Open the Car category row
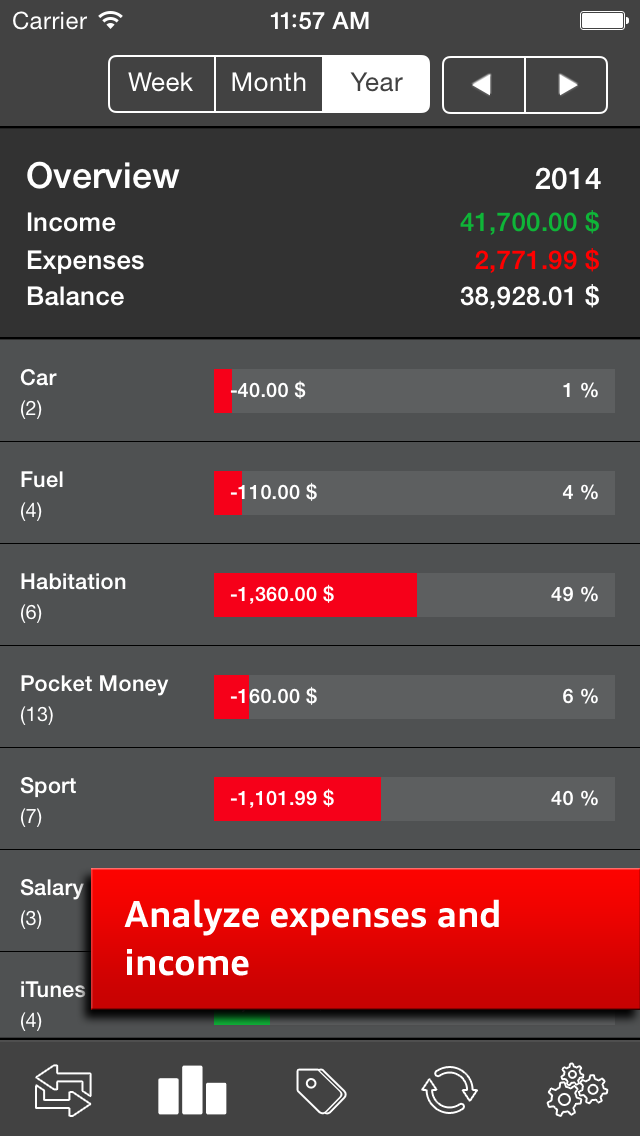 tap(320, 390)
